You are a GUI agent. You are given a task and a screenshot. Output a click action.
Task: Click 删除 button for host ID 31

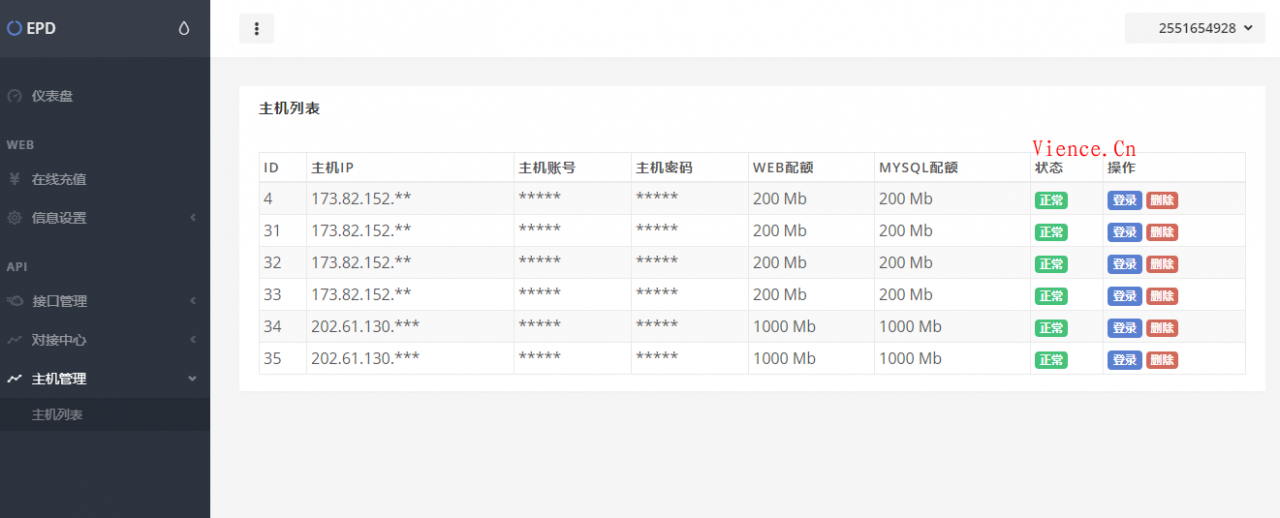click(x=1162, y=232)
